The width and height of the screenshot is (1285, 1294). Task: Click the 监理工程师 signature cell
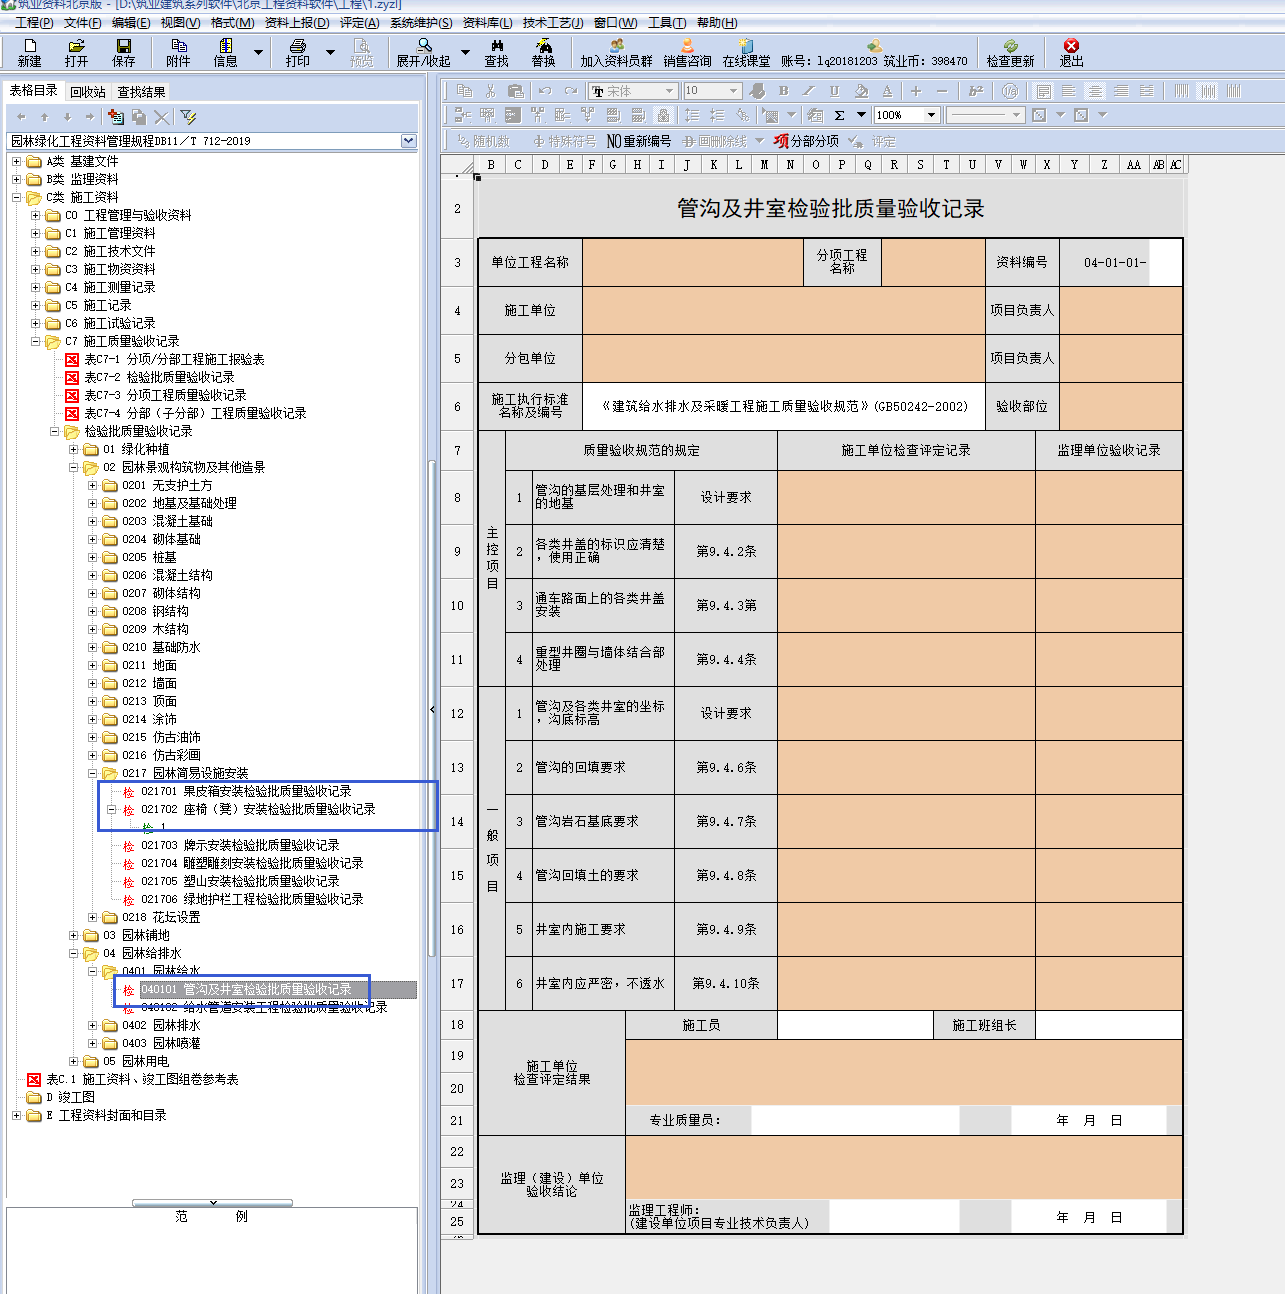point(894,1216)
